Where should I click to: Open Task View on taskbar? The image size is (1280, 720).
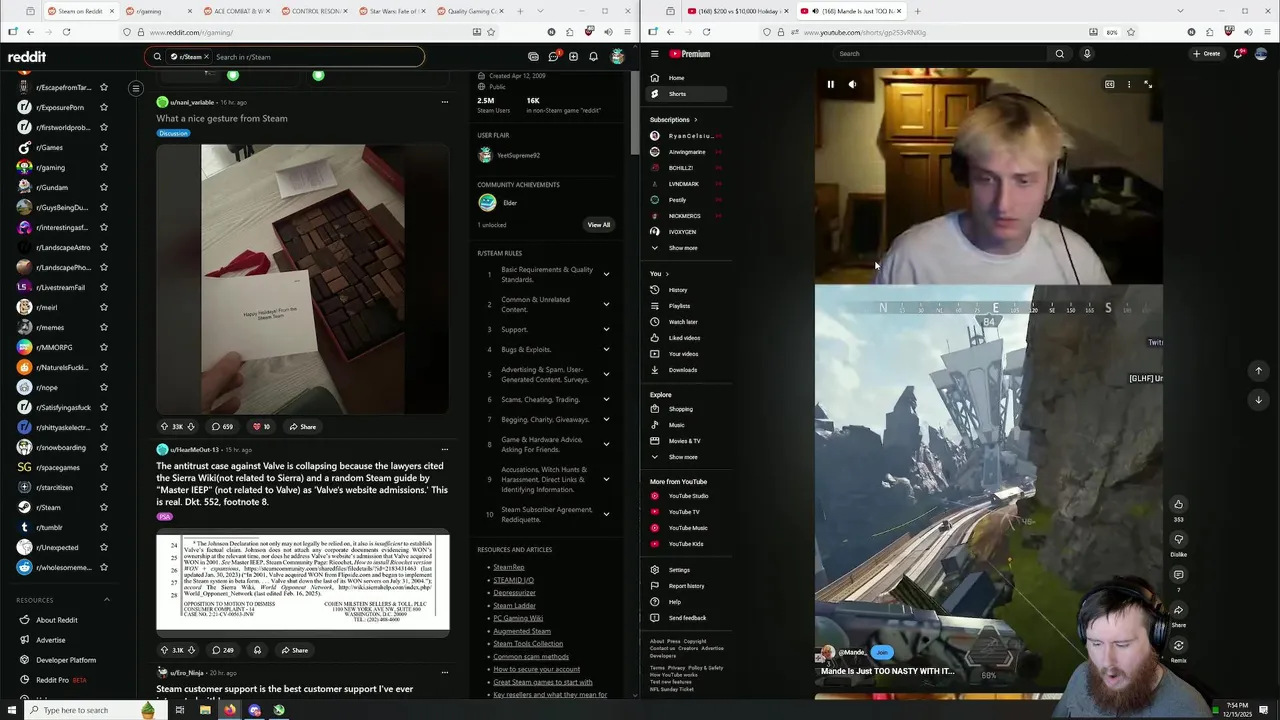180,710
